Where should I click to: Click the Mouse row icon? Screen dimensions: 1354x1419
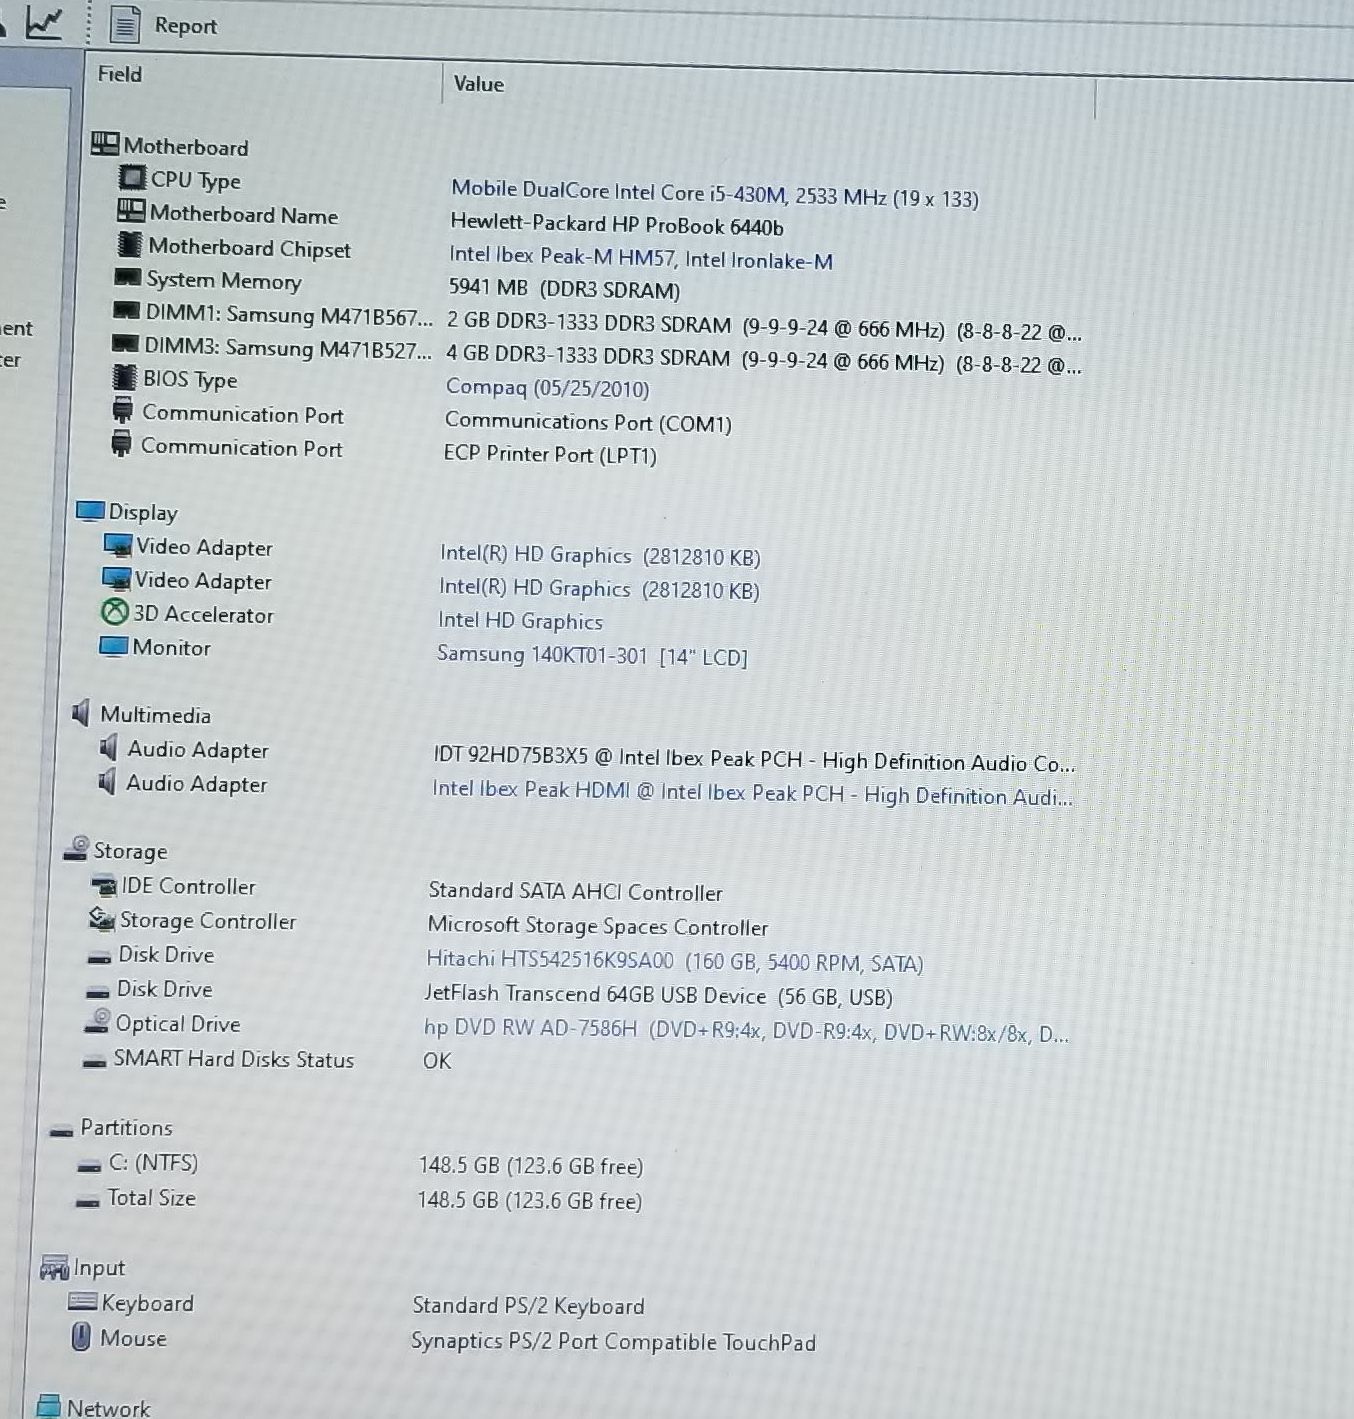click(81, 1337)
